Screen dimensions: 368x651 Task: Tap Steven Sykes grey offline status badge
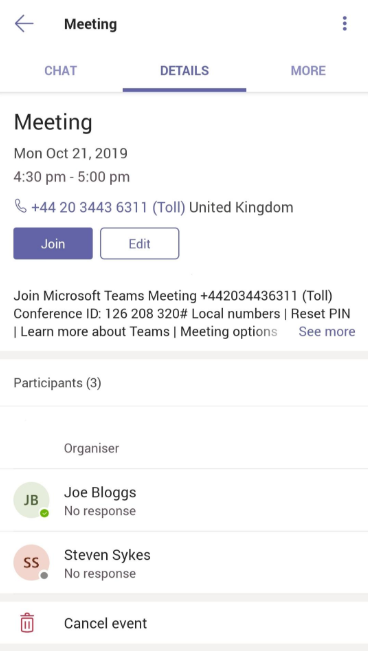pyautogui.click(x=44, y=575)
